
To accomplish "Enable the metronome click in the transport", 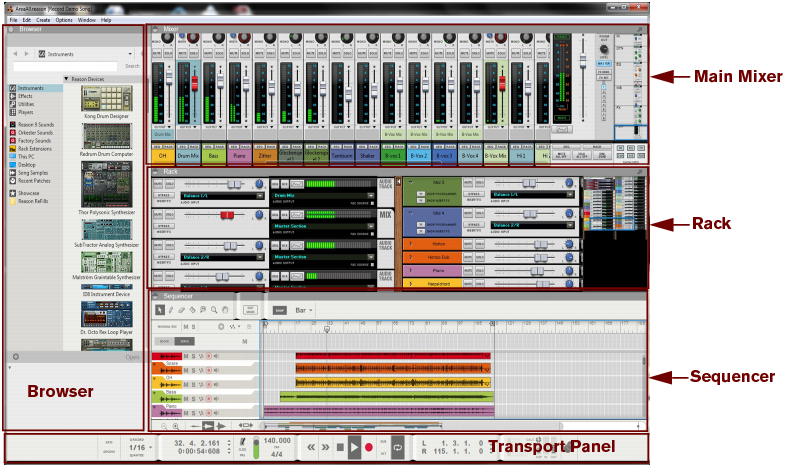I will [244, 442].
